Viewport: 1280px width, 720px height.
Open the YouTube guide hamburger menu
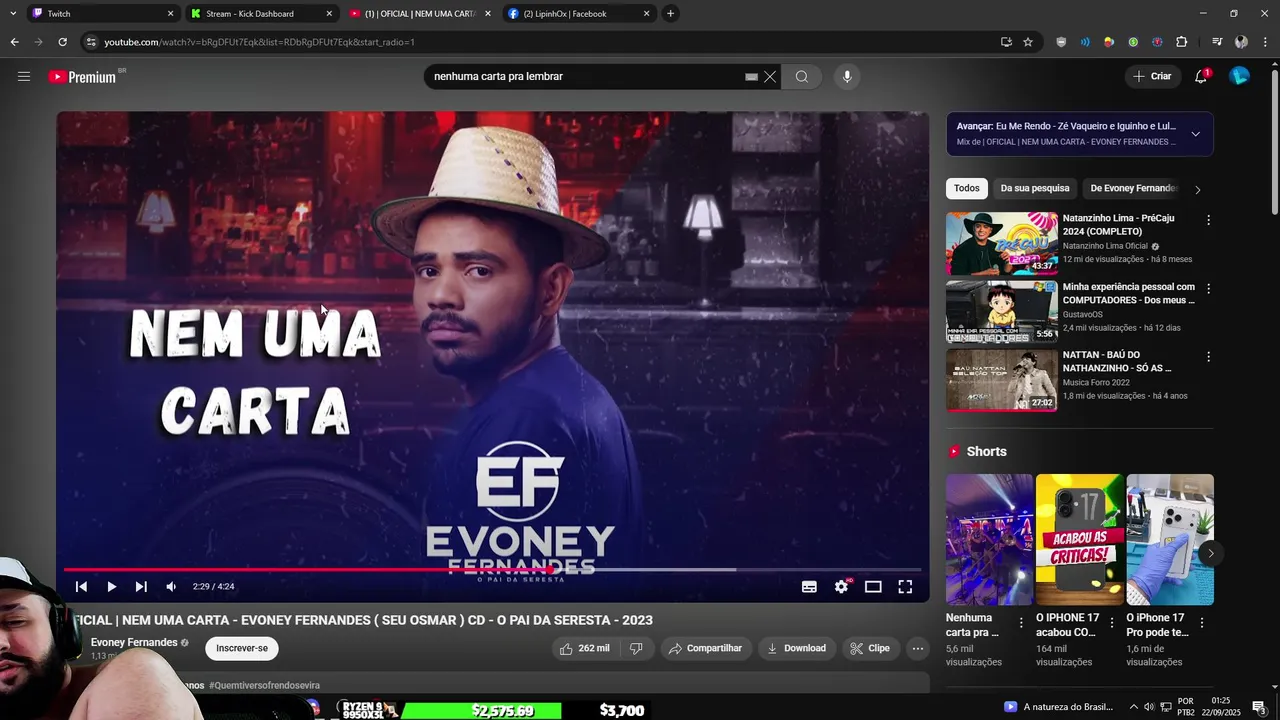pyautogui.click(x=24, y=76)
